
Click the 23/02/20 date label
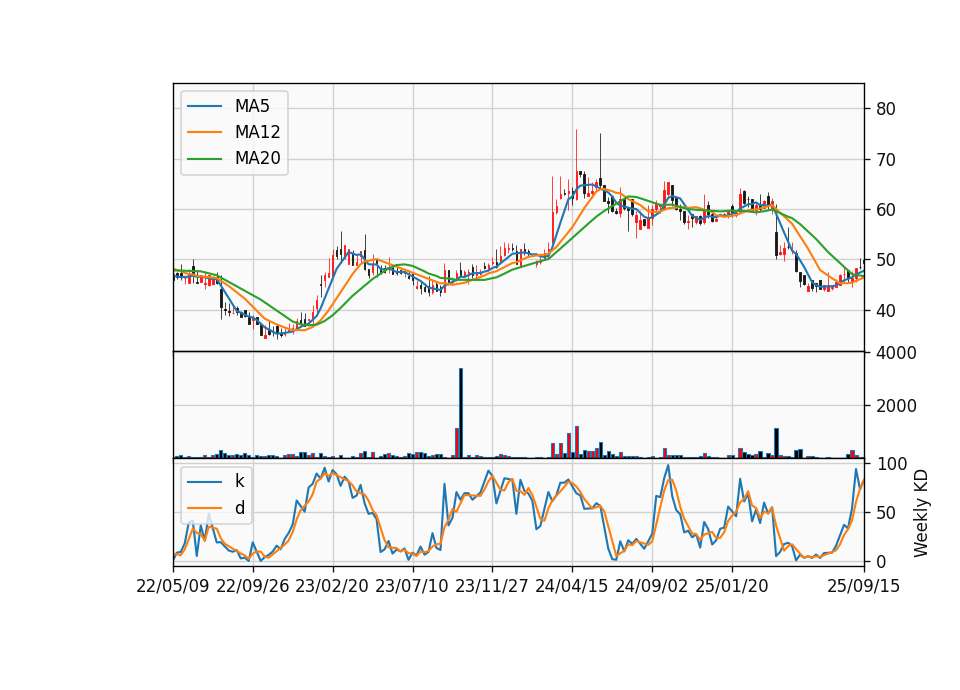(332, 587)
